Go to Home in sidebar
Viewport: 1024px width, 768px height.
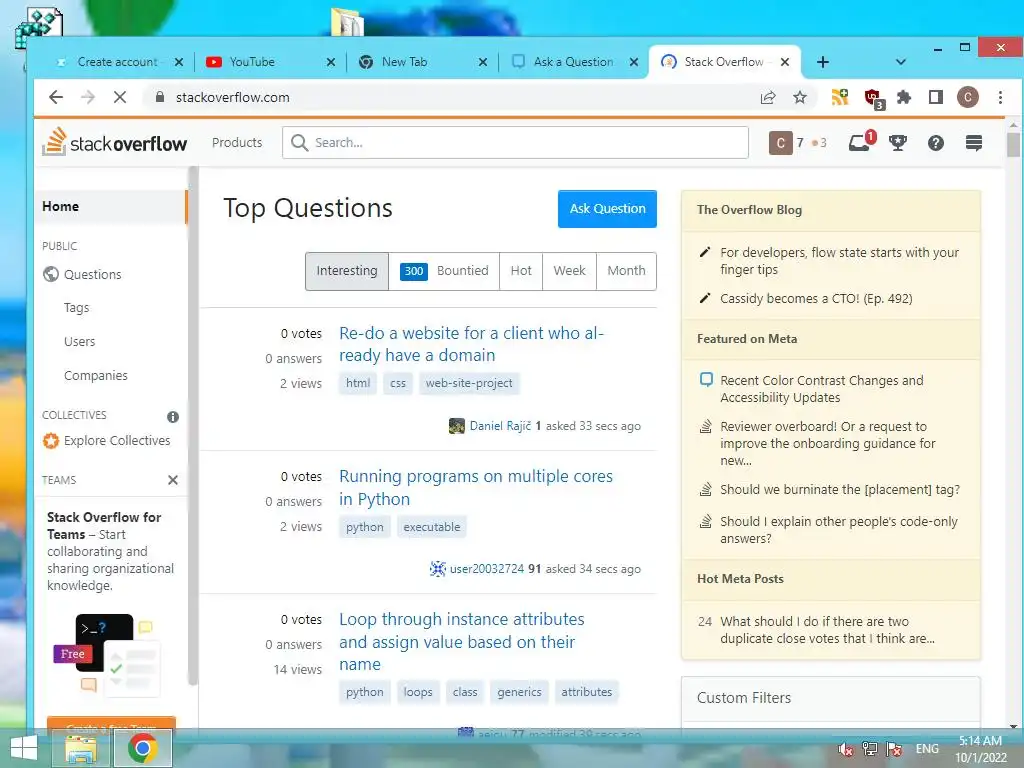(x=110, y=206)
